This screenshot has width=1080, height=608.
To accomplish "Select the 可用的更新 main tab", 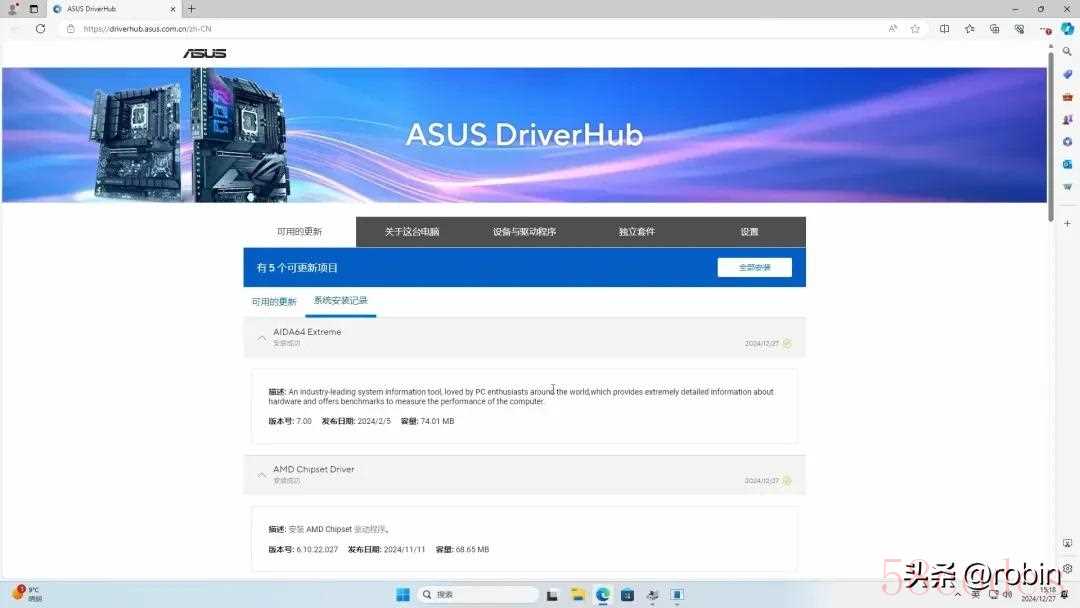I will tap(300, 231).
